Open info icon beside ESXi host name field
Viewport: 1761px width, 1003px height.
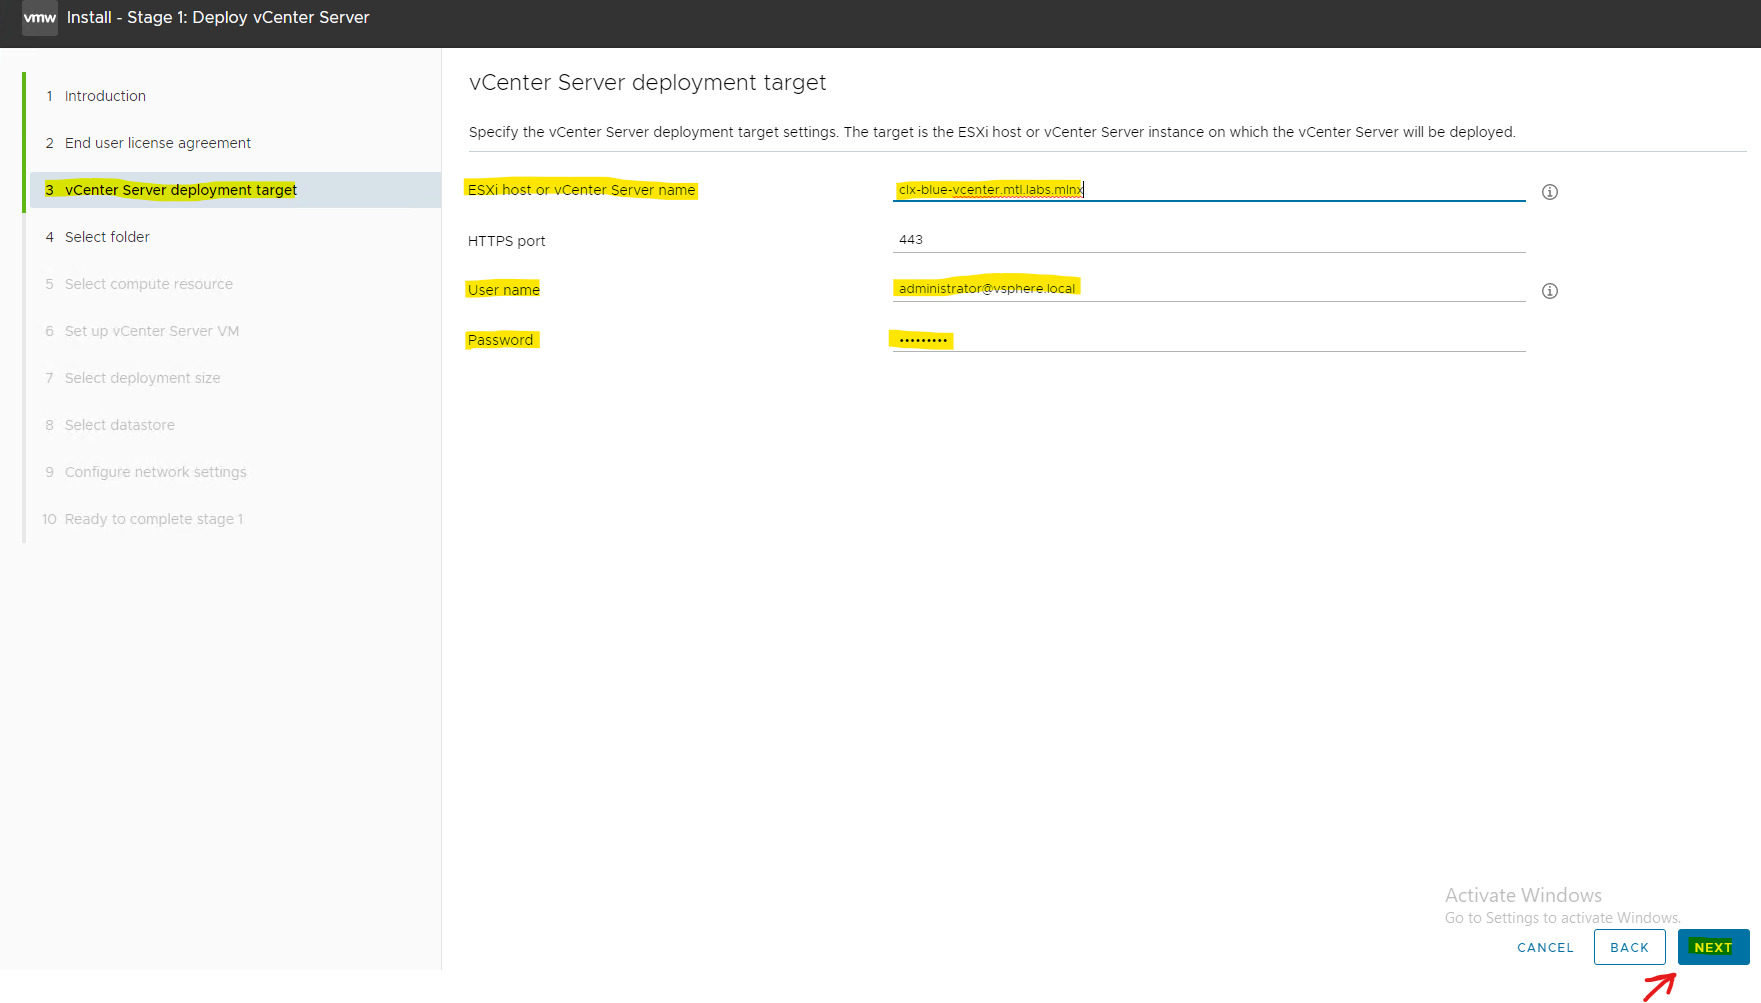point(1550,192)
